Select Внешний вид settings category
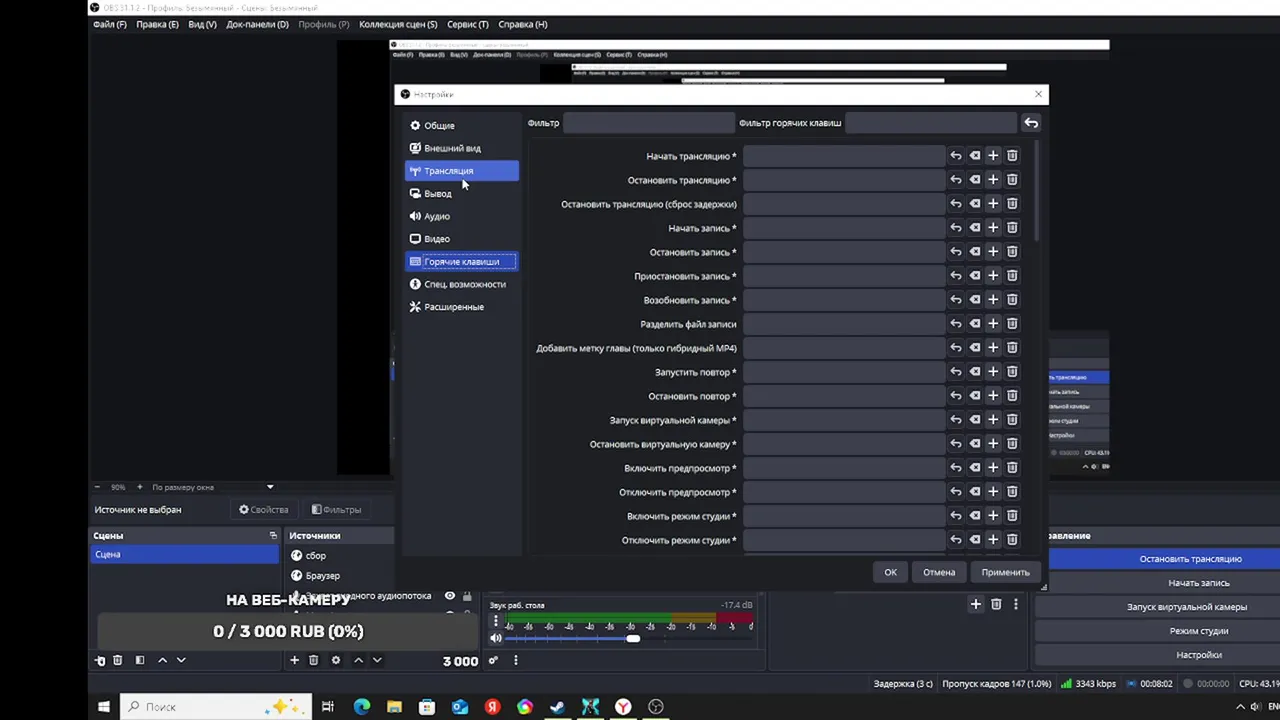 [461, 148]
